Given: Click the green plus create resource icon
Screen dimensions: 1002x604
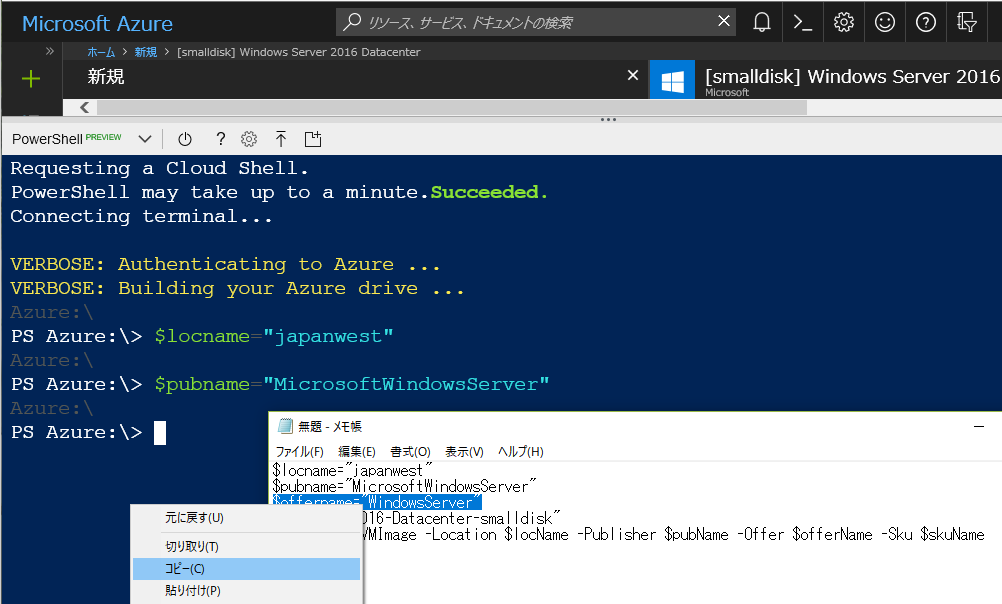Looking at the screenshot, I should [x=31, y=79].
